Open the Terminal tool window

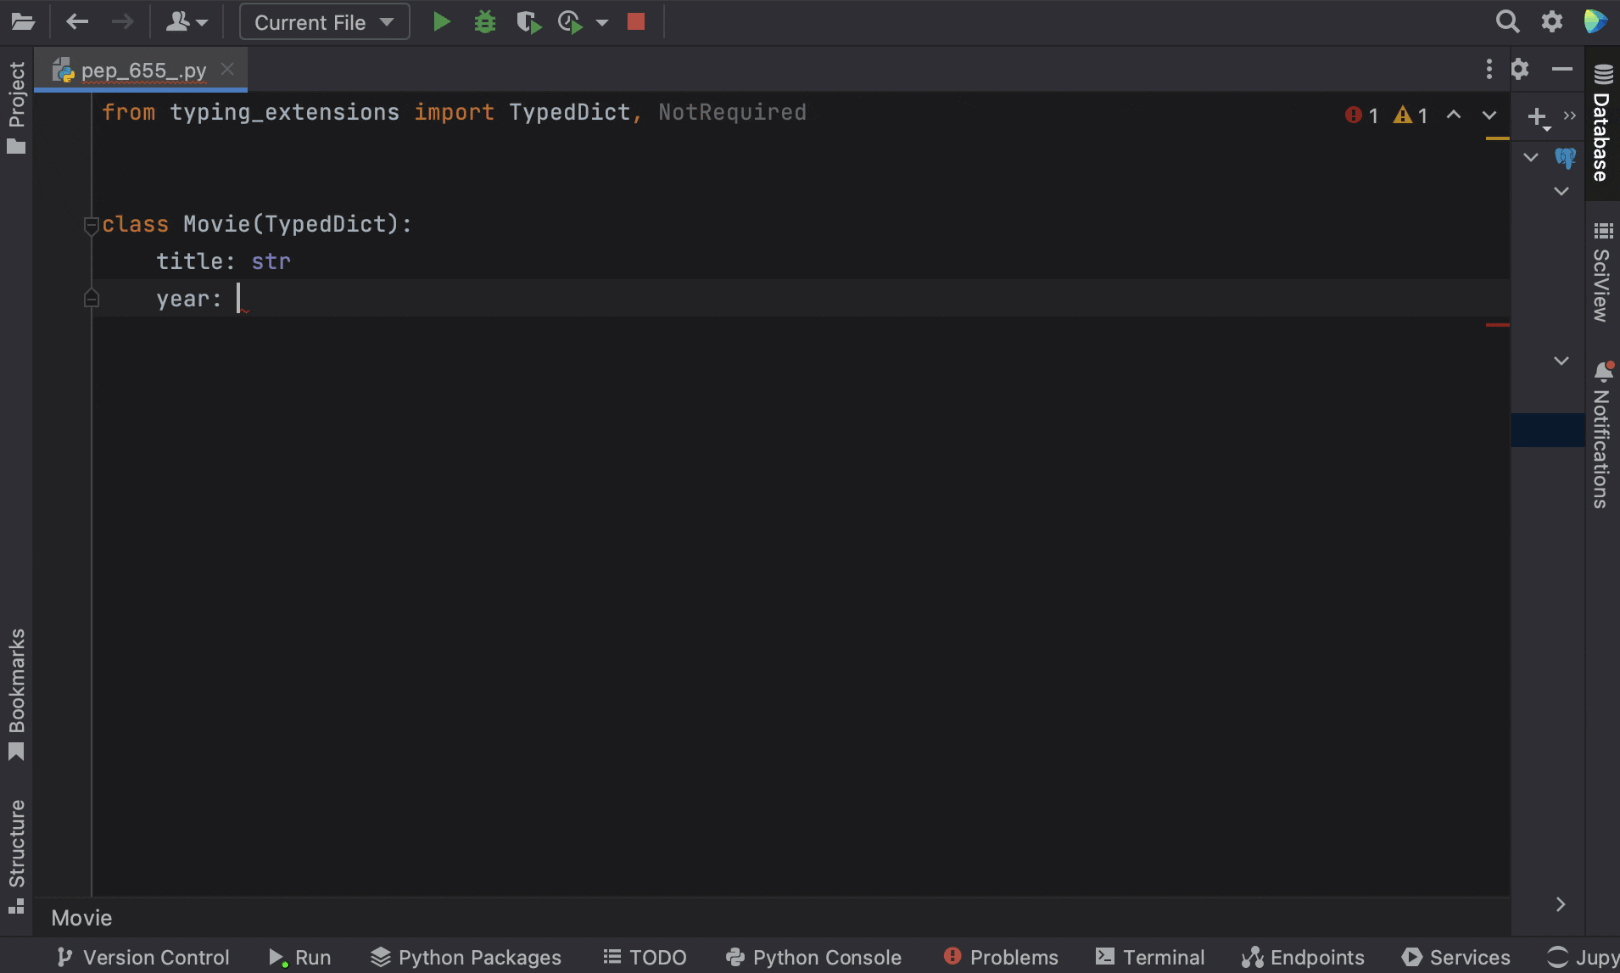coord(1150,957)
